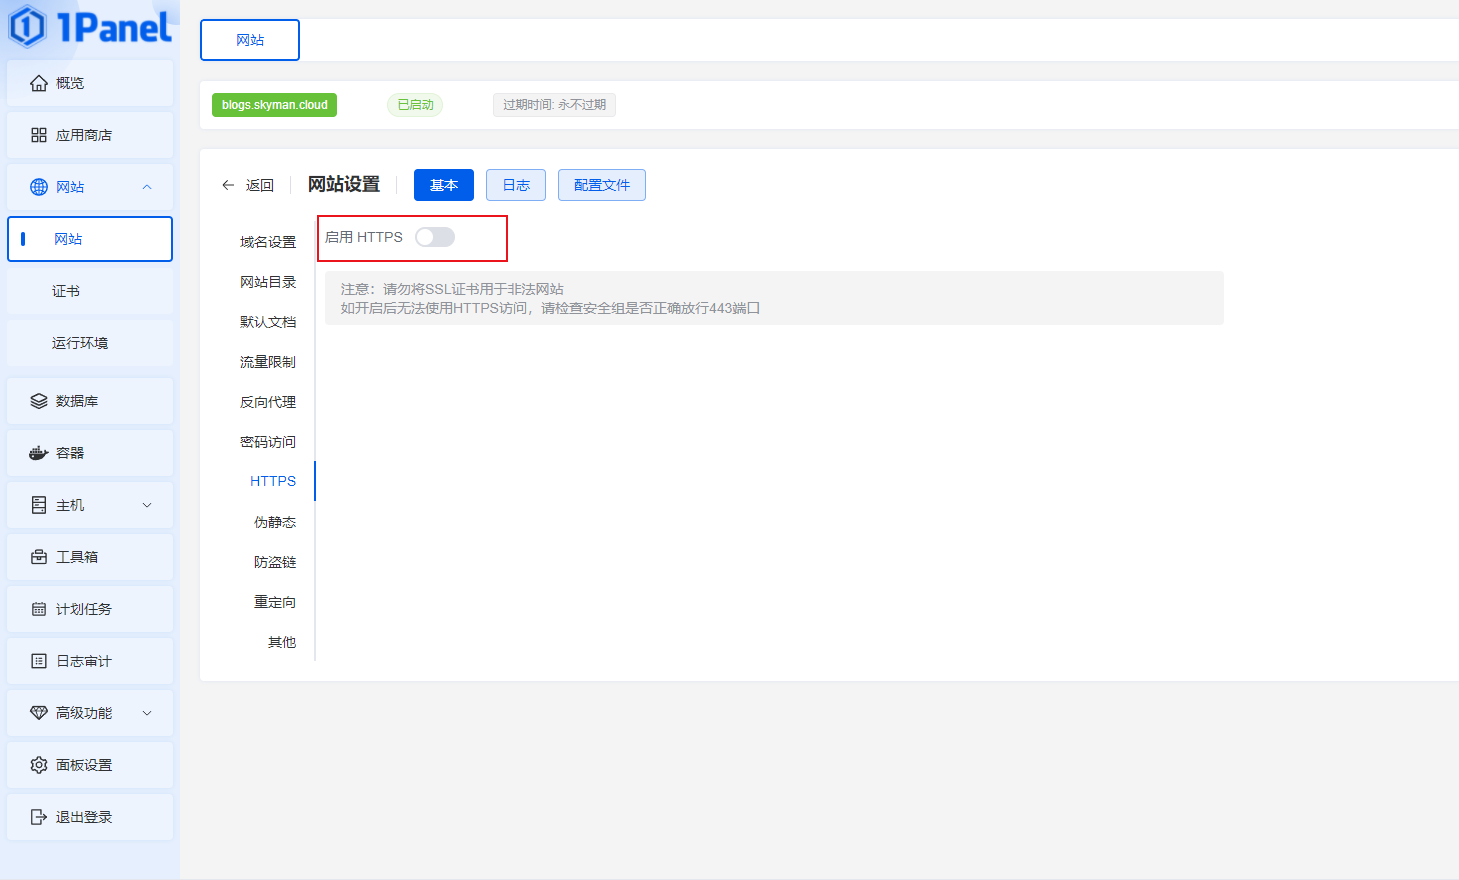Open 应用商店 via its grid icon
1459x880 pixels.
click(39, 135)
